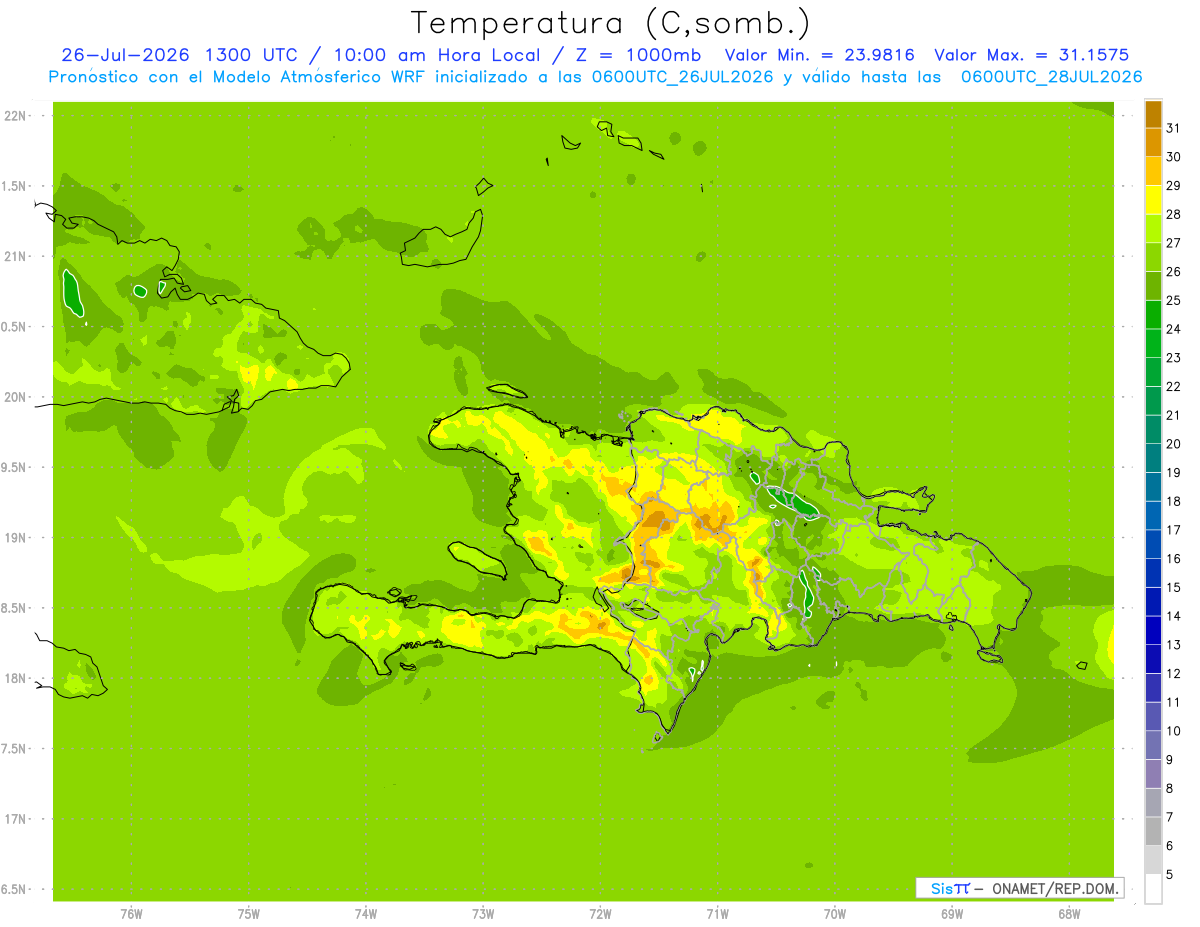Click the 18N latitude axis label

coord(15,678)
